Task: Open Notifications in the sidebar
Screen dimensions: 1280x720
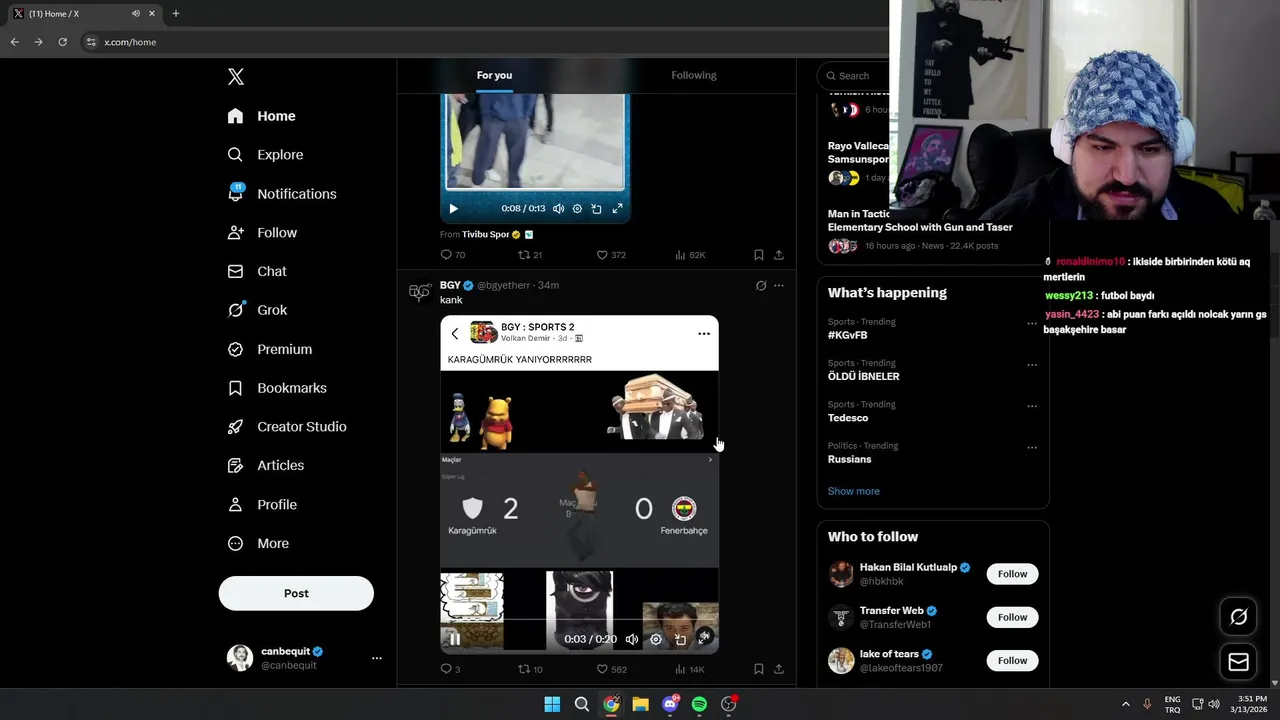Action: click(x=282, y=194)
